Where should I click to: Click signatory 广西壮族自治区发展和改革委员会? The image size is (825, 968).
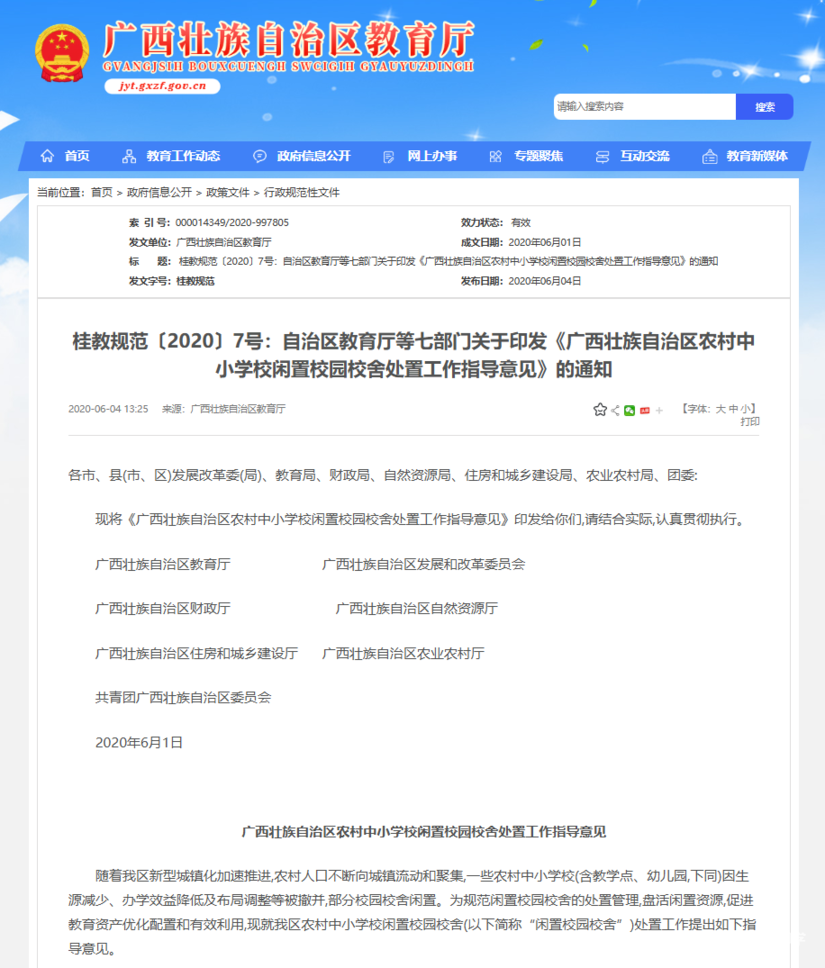(424, 564)
